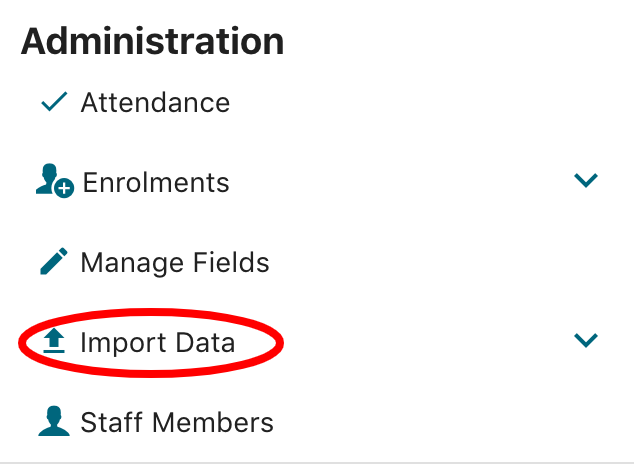The height and width of the screenshot is (466, 634).
Task: Click the Manage Fields pencil icon
Action: 54,262
